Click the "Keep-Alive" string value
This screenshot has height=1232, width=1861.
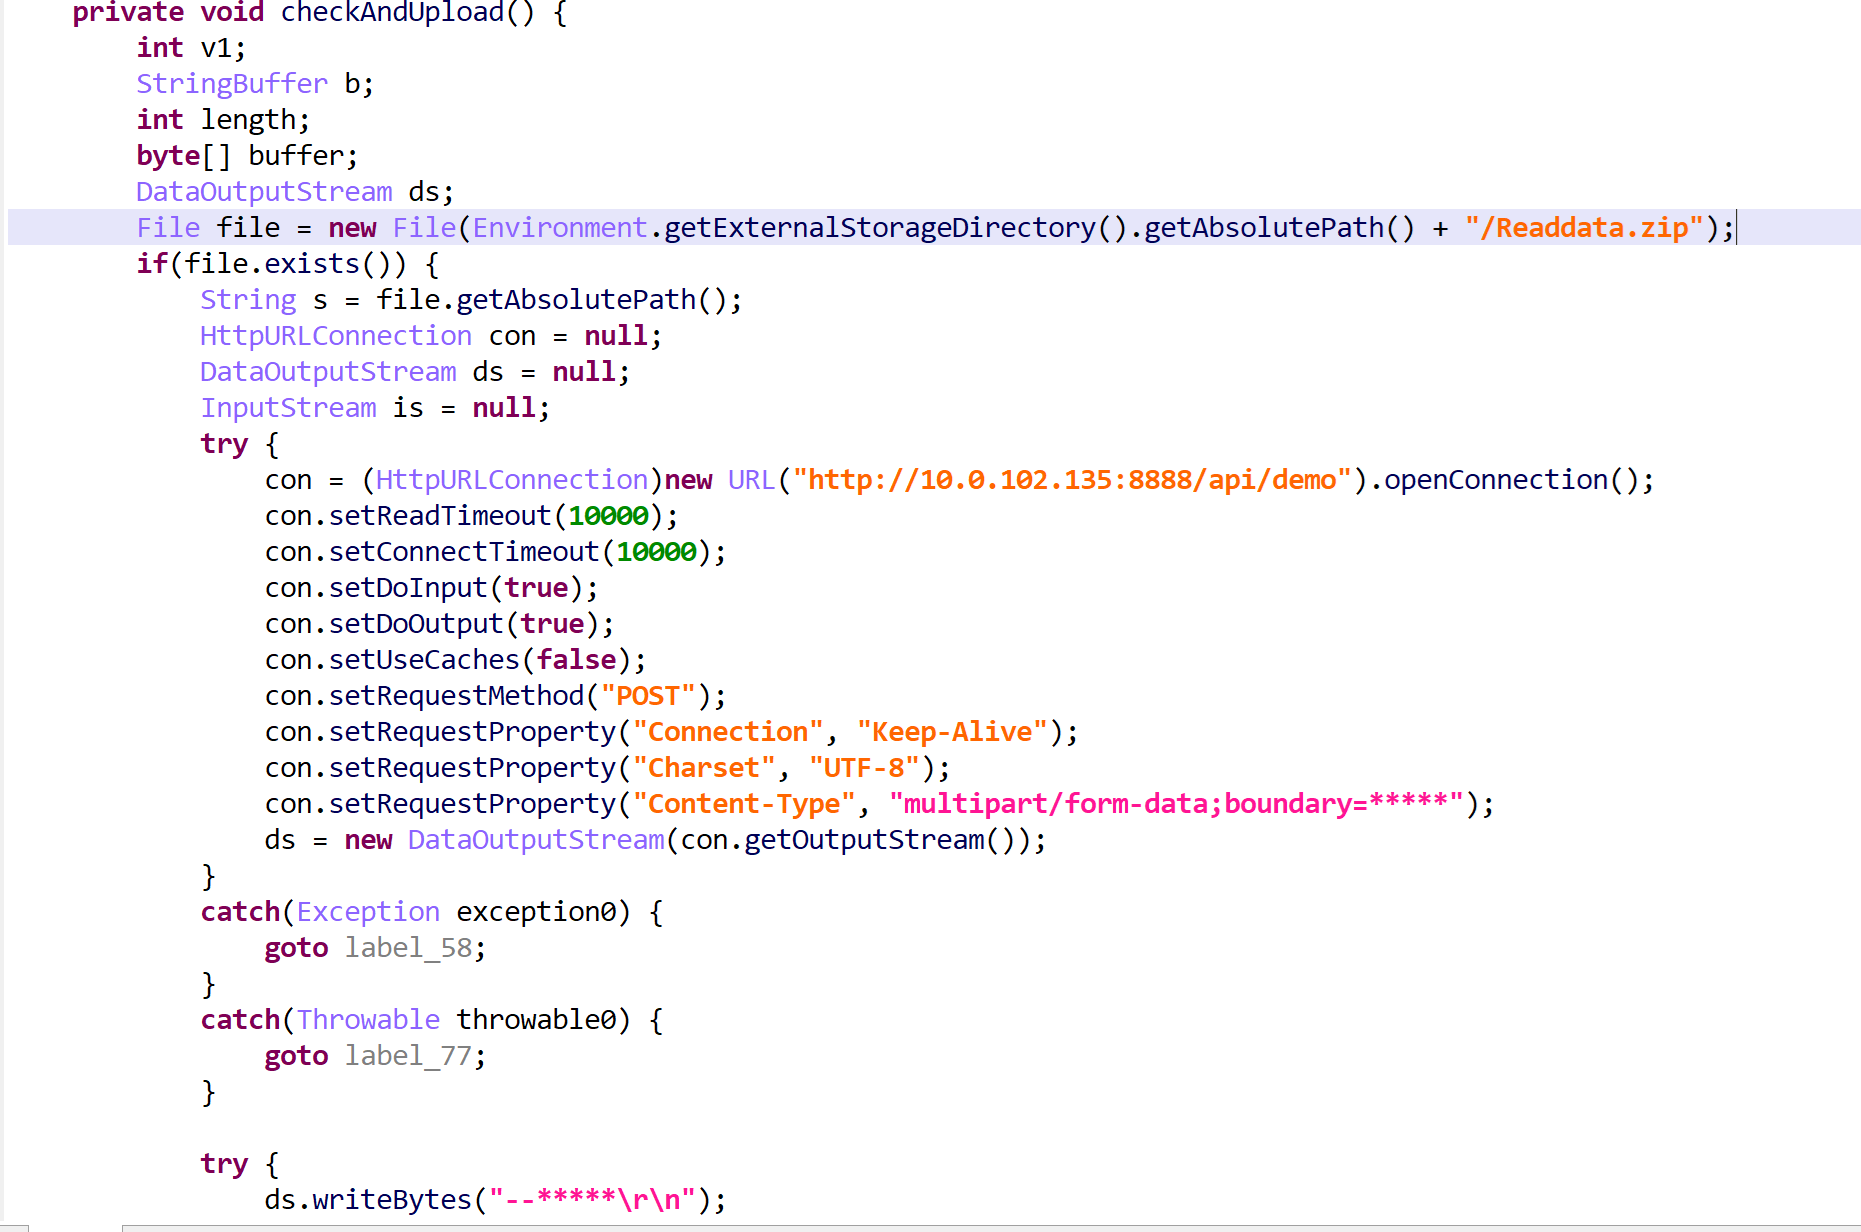tap(952, 732)
